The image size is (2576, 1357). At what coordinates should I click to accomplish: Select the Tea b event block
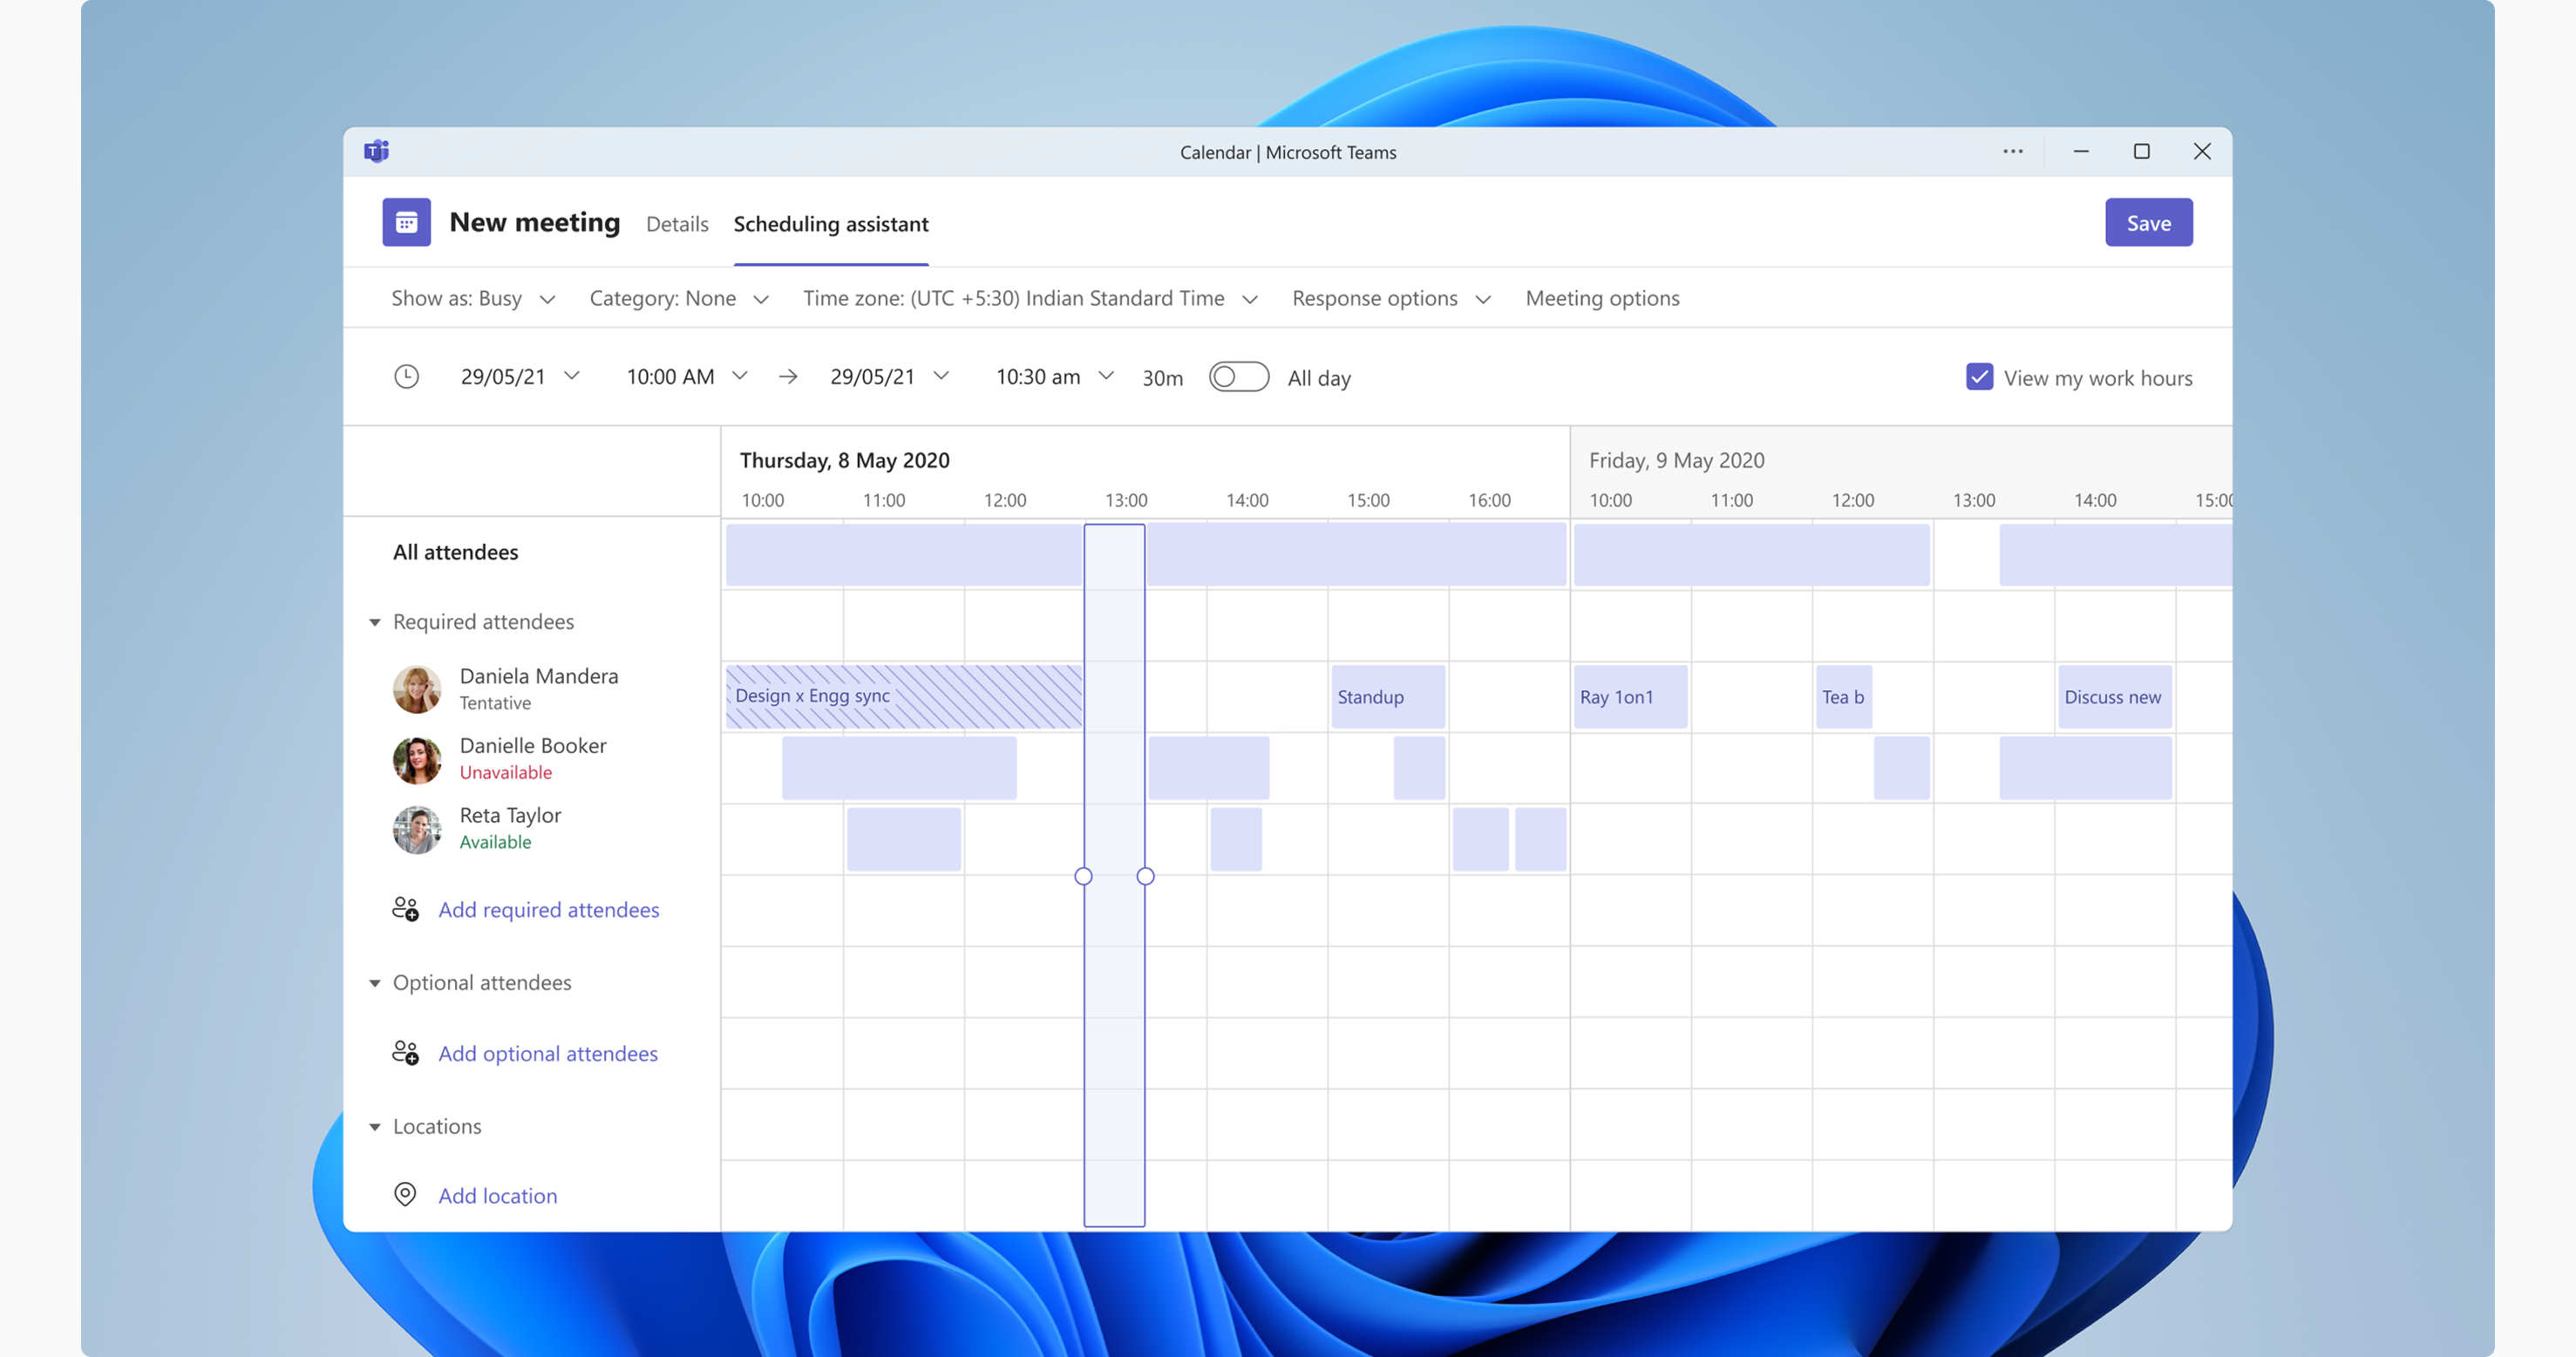click(x=1843, y=696)
